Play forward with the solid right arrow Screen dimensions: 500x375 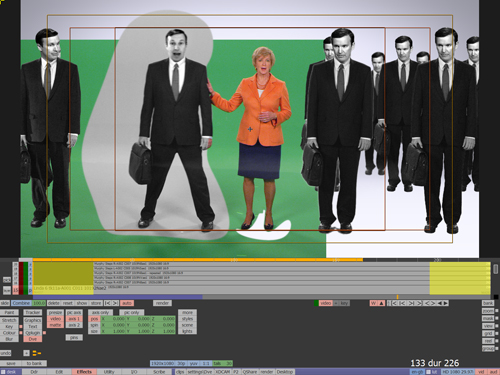(x=445, y=303)
